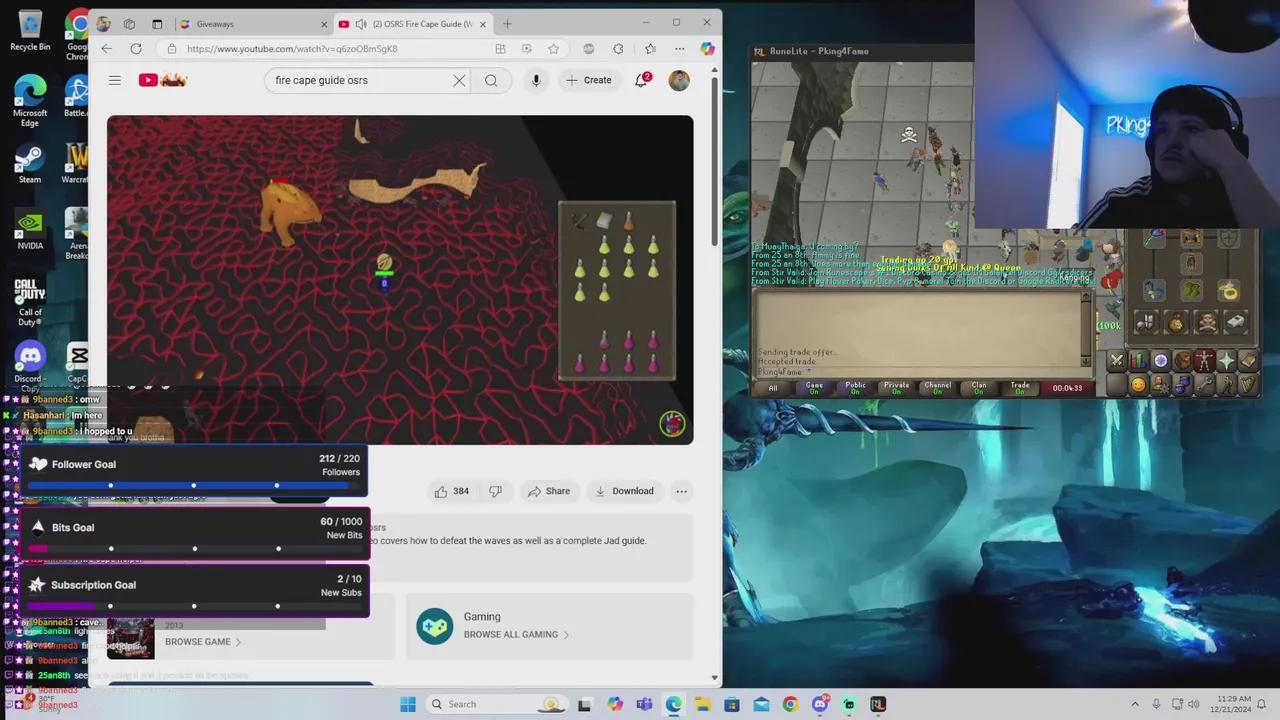
Task: Open RuneLite Combat Options tab icon
Action: coord(1117,361)
